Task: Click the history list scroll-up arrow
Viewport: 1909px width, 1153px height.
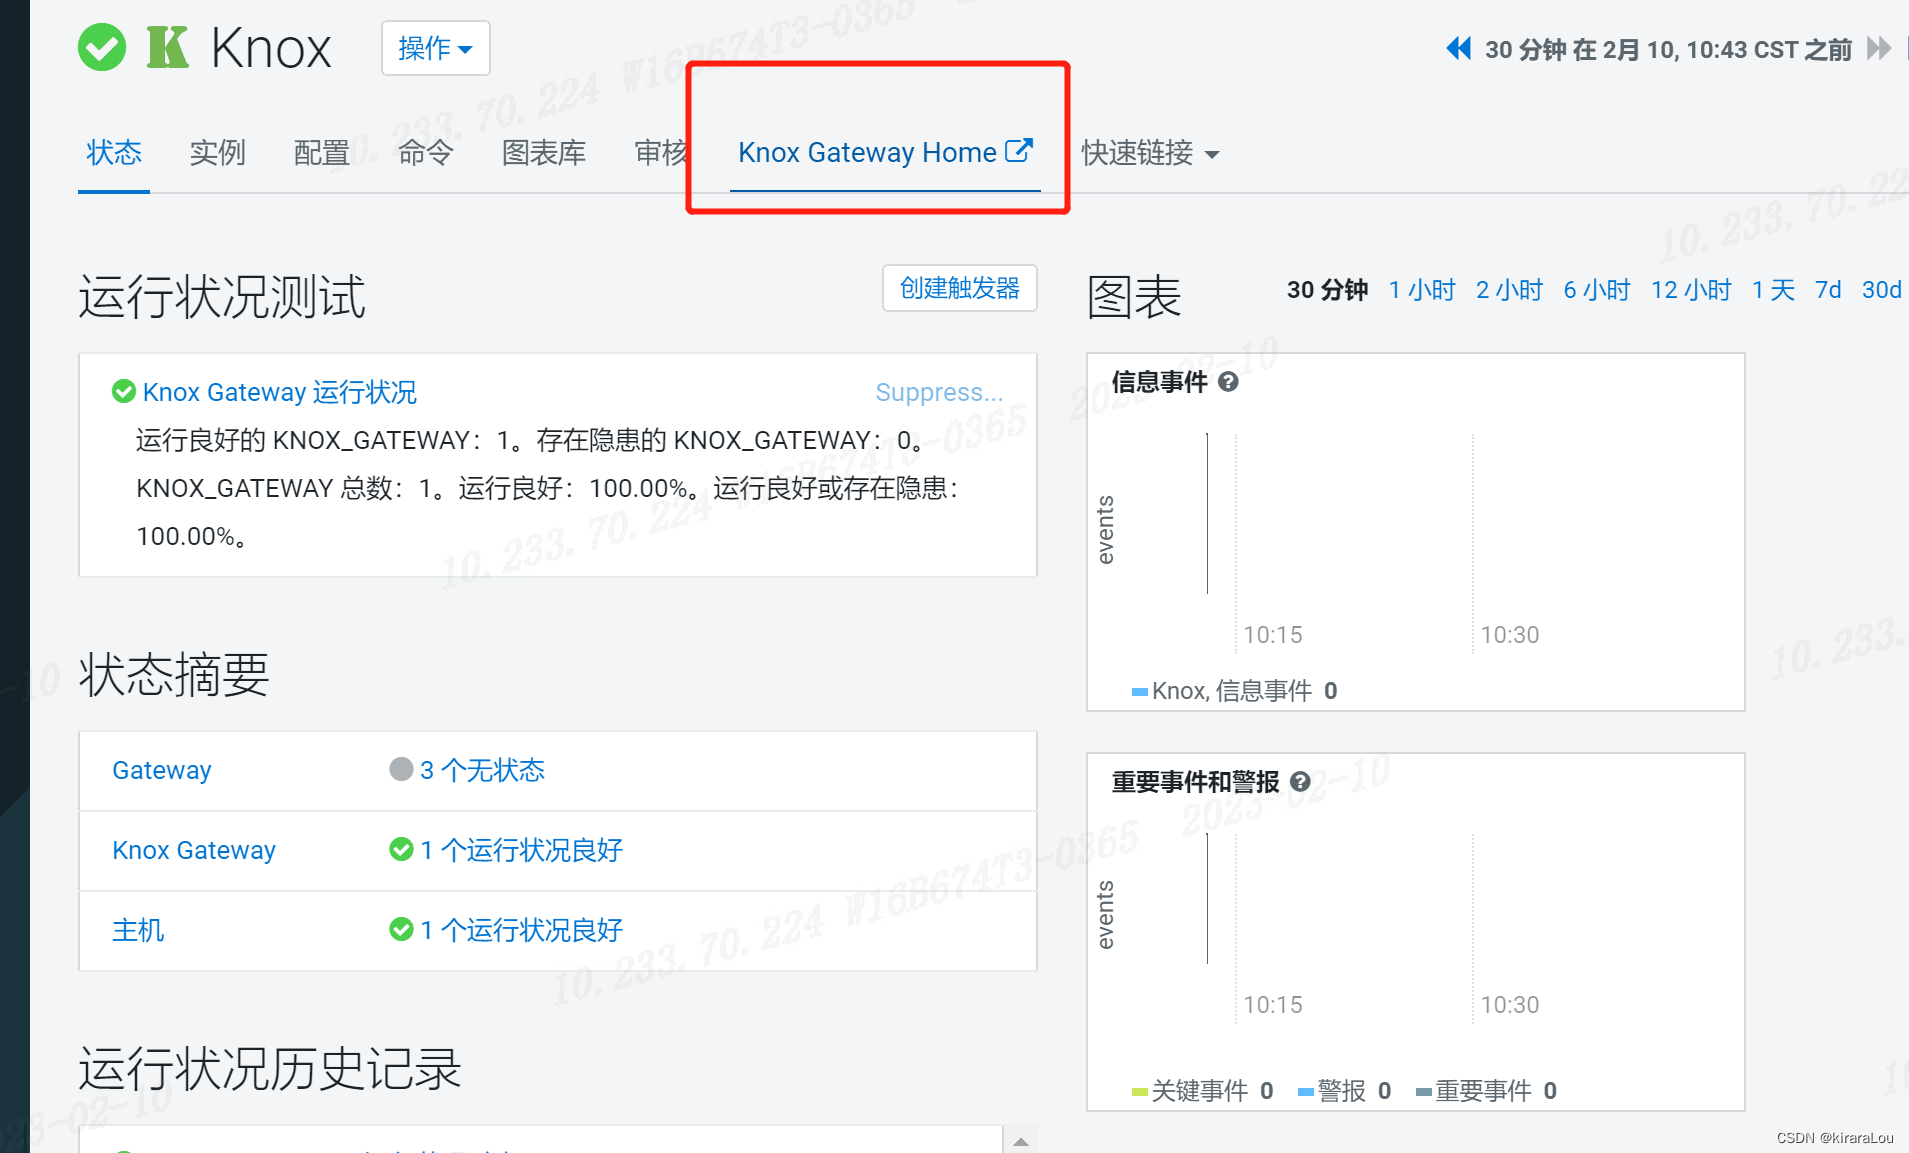Action: click(x=1020, y=1140)
